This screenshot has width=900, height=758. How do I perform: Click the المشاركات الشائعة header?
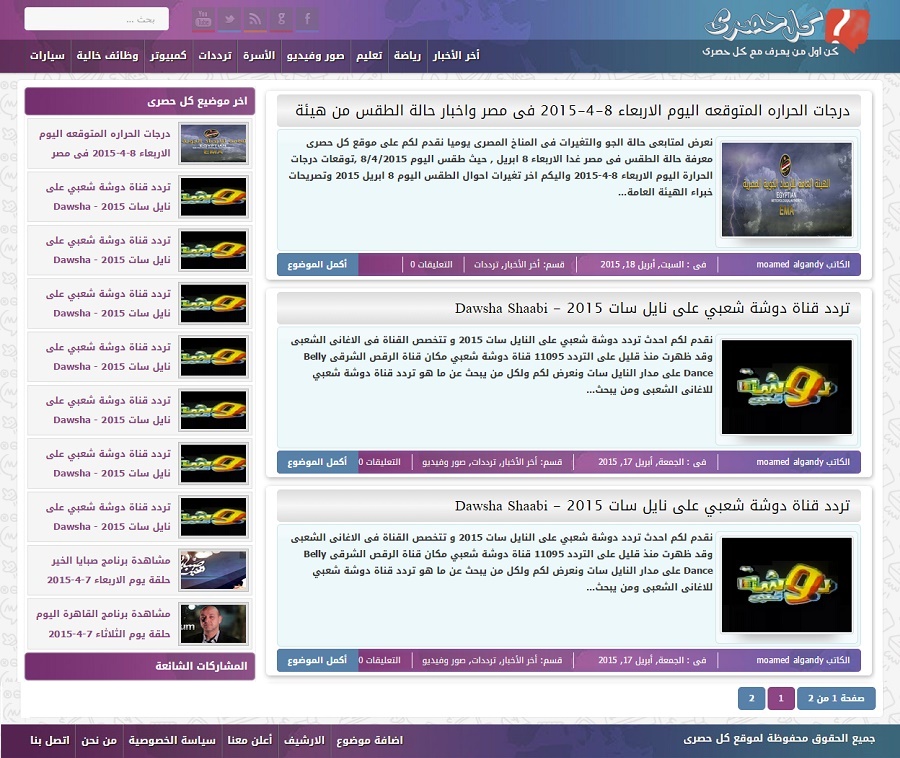click(x=139, y=666)
